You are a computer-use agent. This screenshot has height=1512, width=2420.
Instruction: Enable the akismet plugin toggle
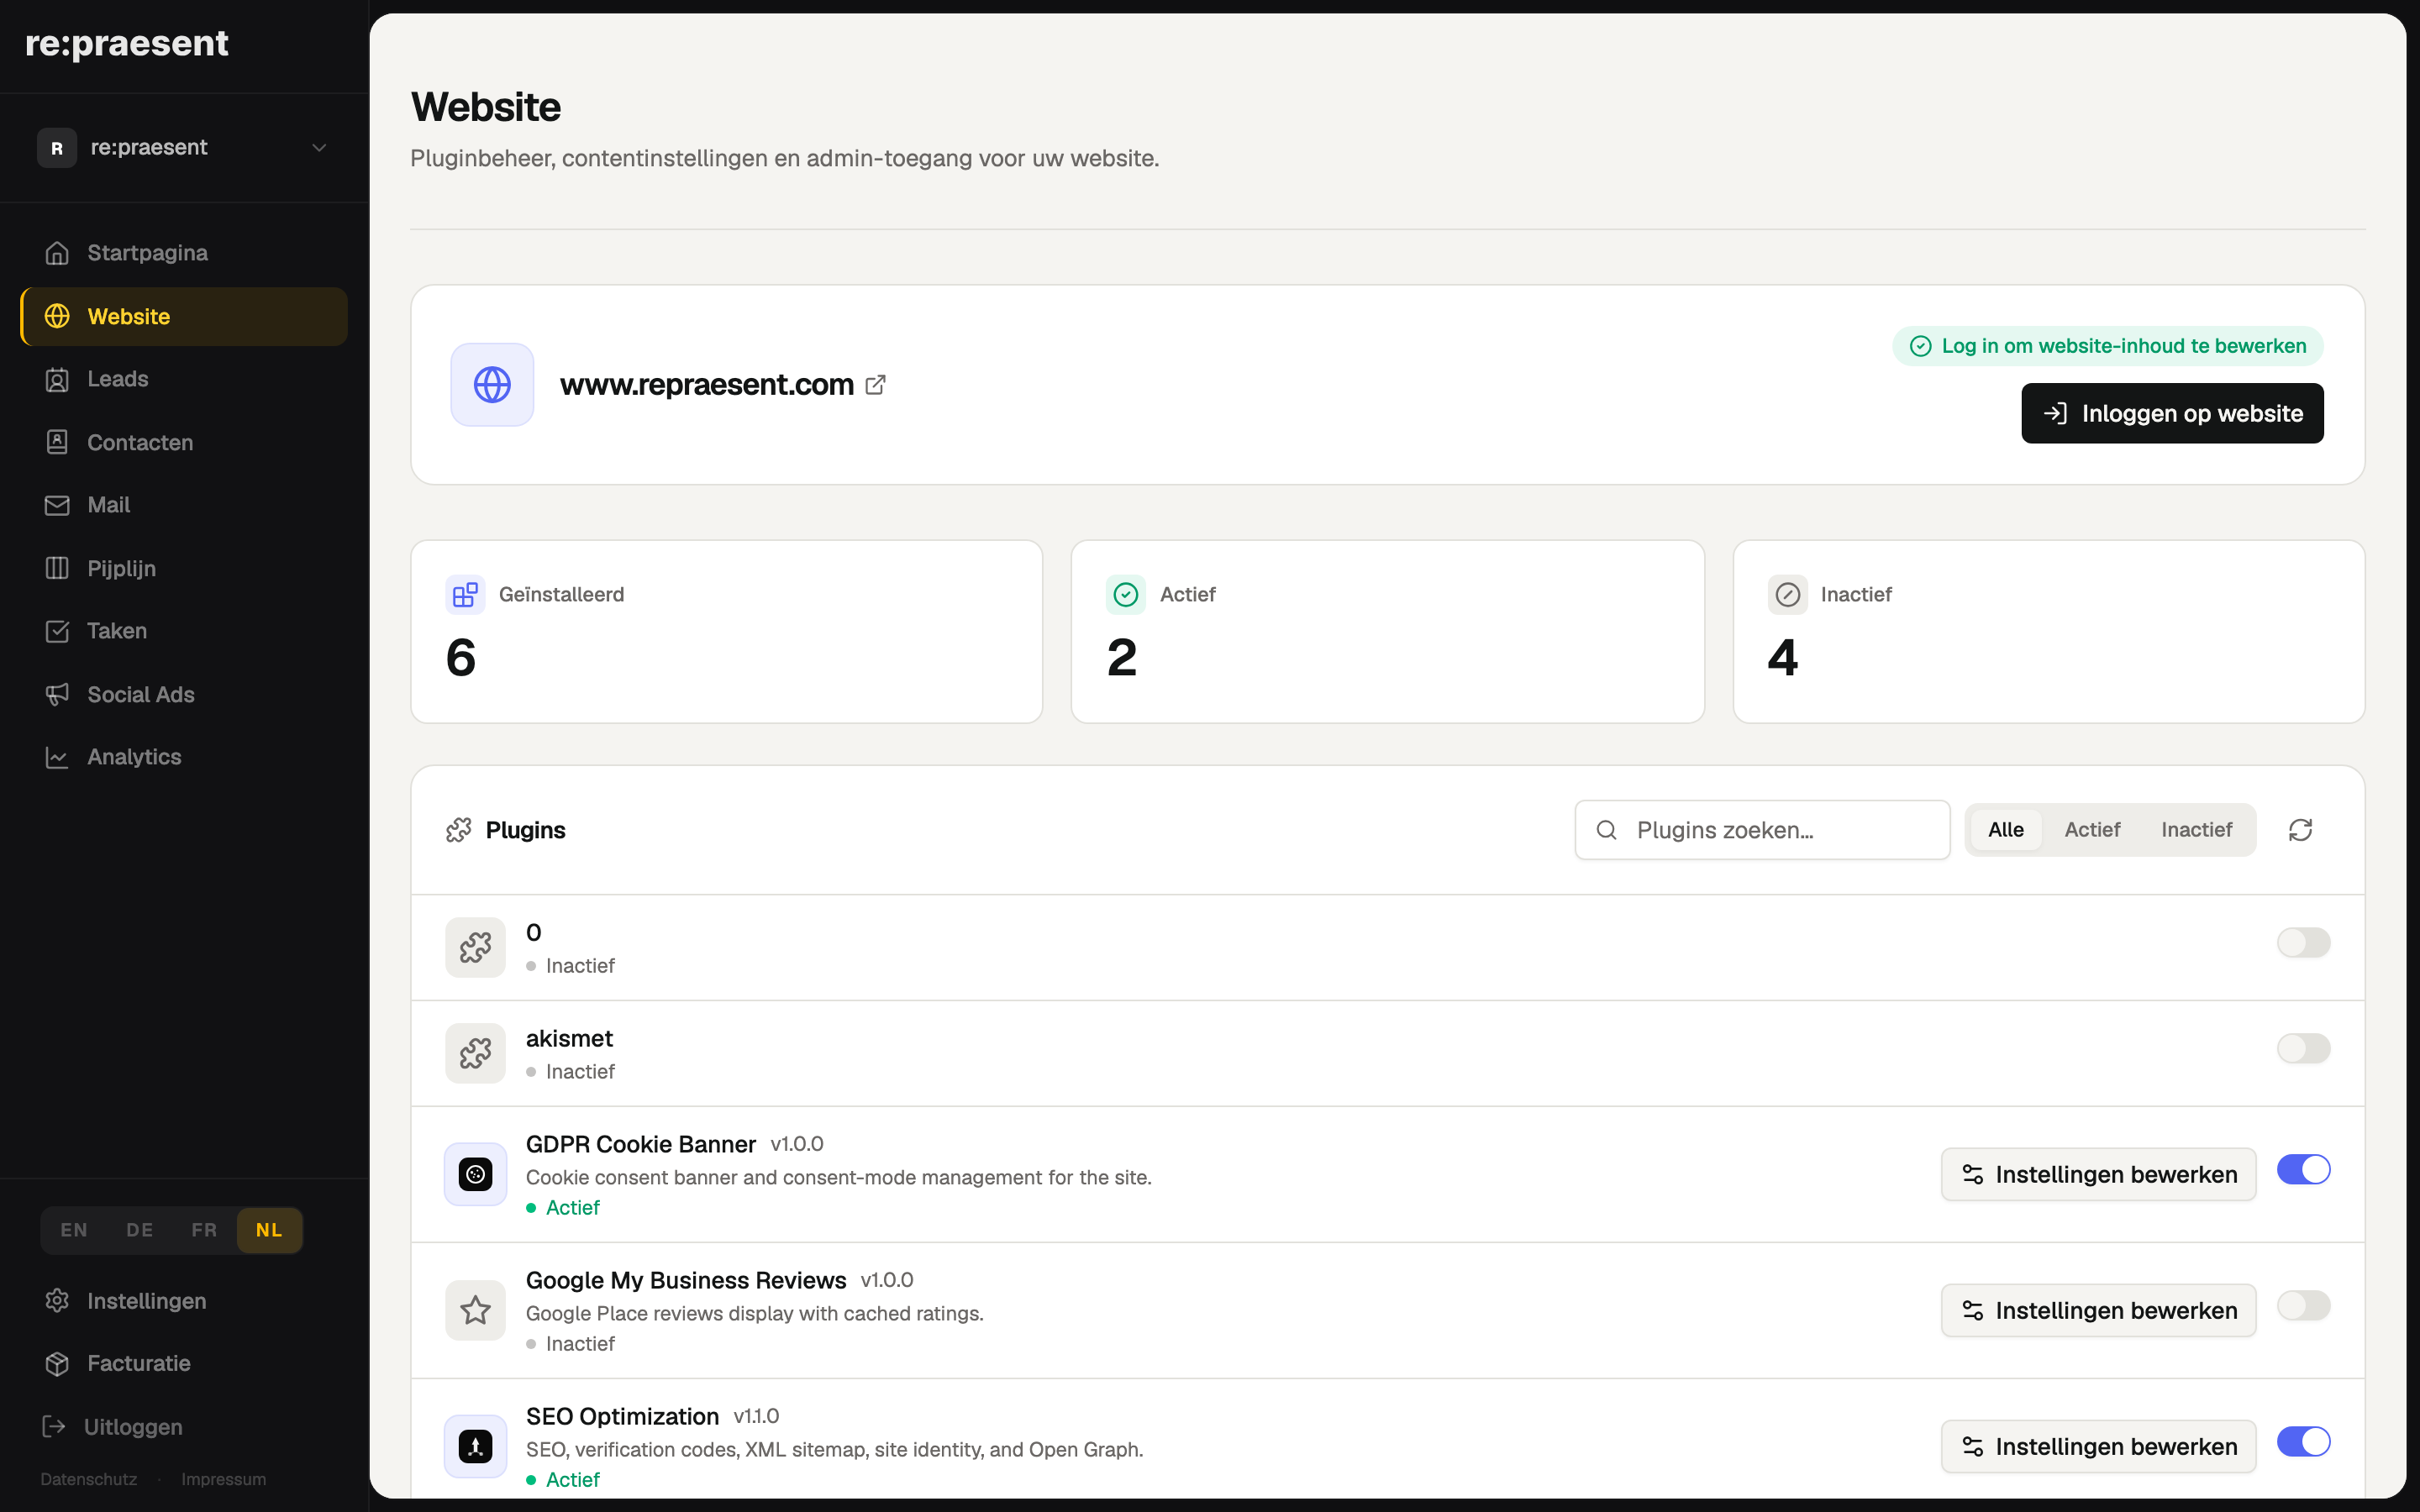point(2303,1048)
